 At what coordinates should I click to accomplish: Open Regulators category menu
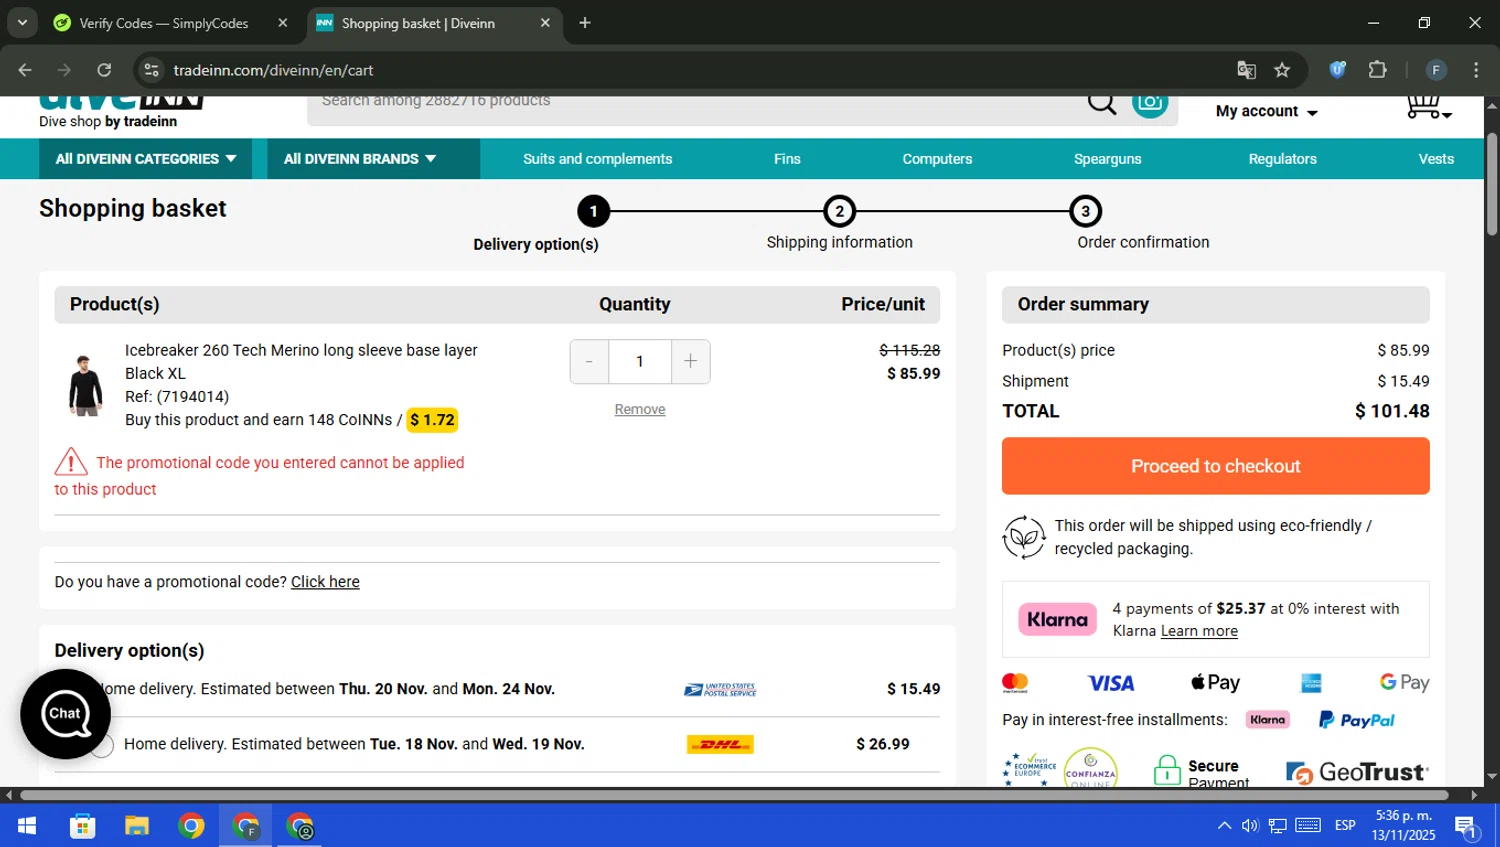pos(1282,159)
